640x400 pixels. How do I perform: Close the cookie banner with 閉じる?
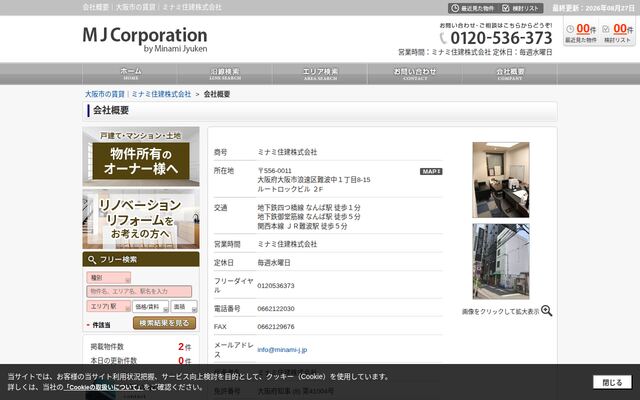click(612, 382)
